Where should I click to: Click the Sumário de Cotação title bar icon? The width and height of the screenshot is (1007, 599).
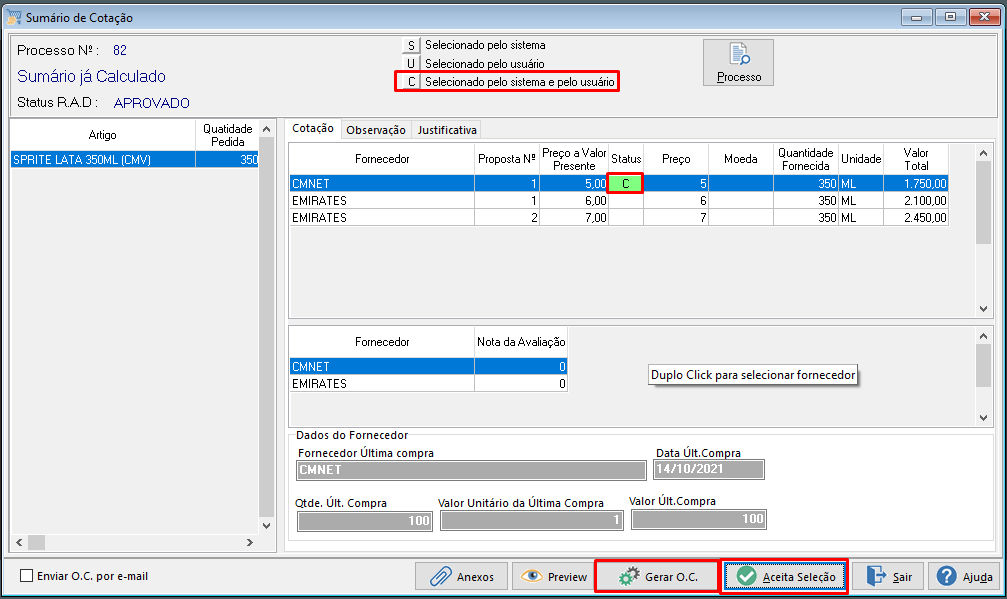click(x=13, y=17)
